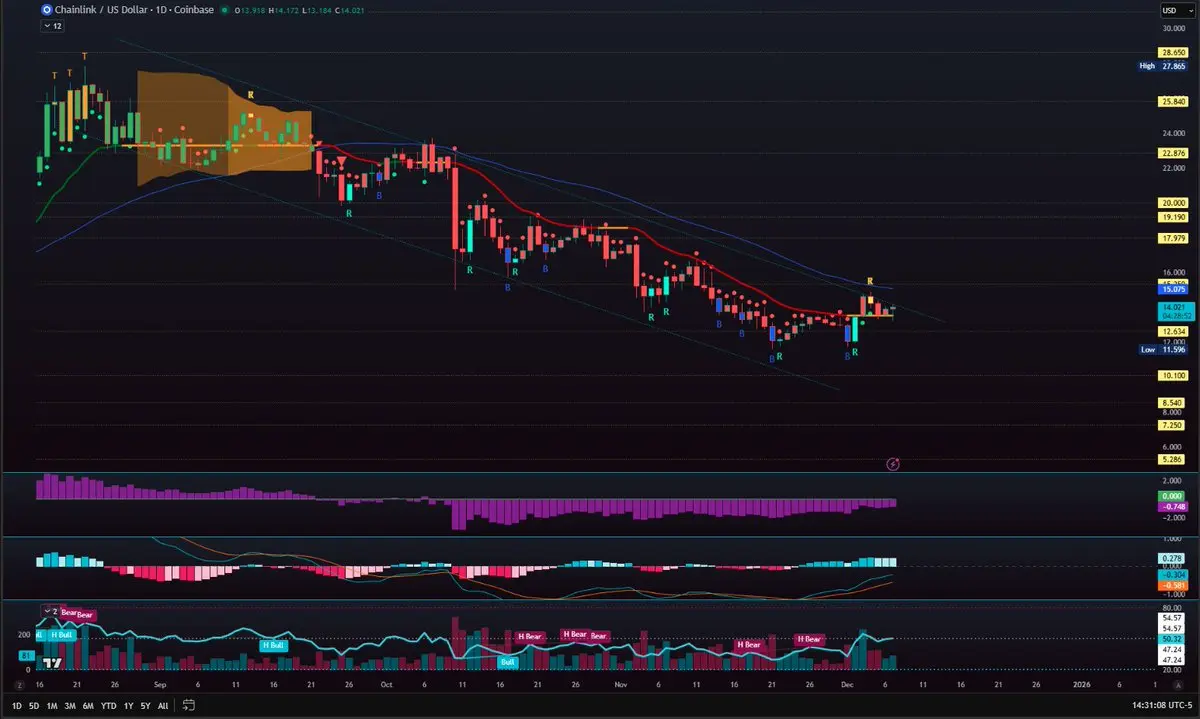This screenshot has height=719, width=1200.
Task: Click the 5.286 price level label
Action: coord(1172,460)
